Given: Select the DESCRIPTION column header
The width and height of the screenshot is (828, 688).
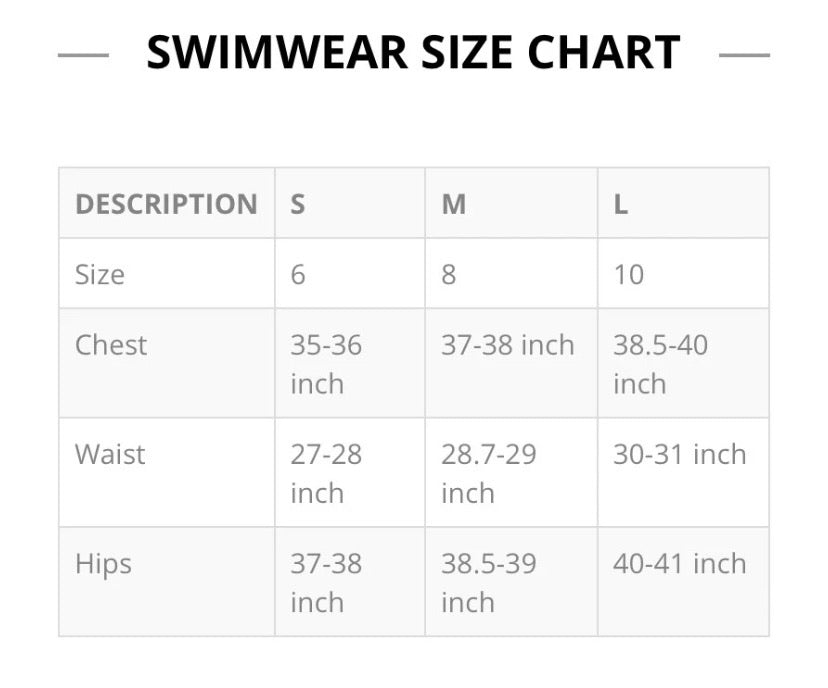Looking at the screenshot, I should tap(166, 204).
